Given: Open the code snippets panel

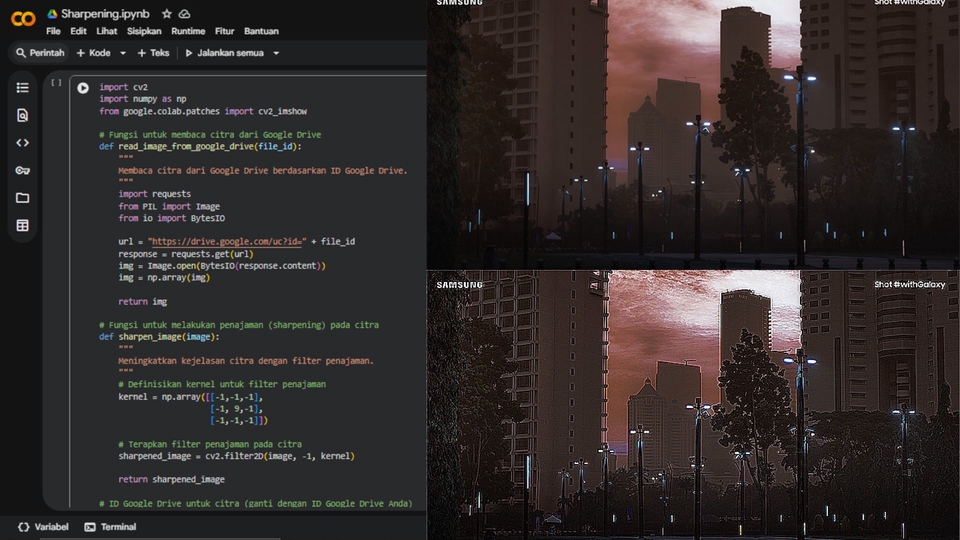Looking at the screenshot, I should 22,143.
